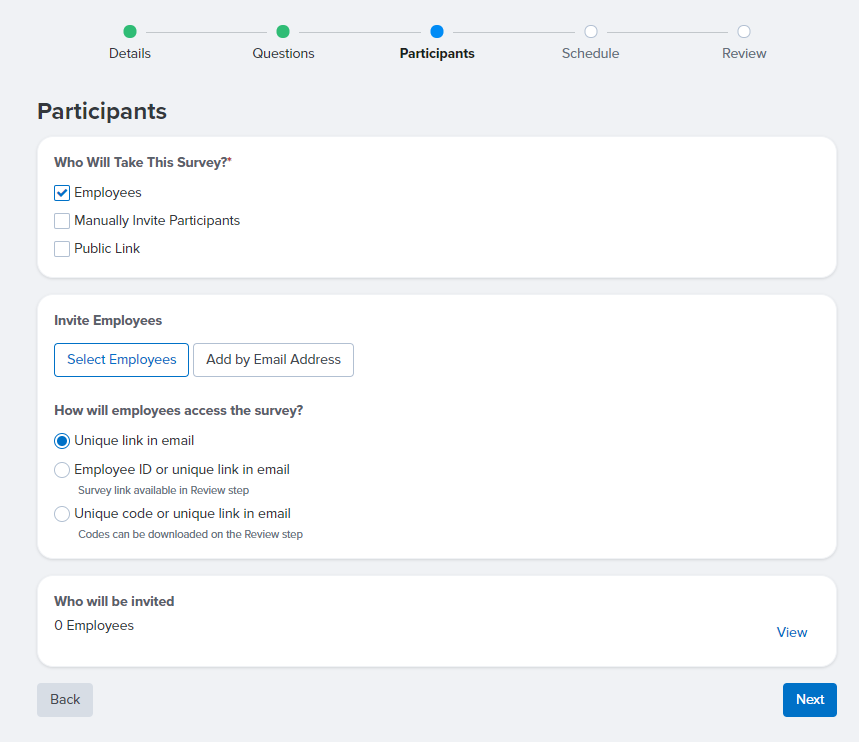This screenshot has width=859, height=742.
Task: Switch to the Select Employees tab
Action: point(121,360)
